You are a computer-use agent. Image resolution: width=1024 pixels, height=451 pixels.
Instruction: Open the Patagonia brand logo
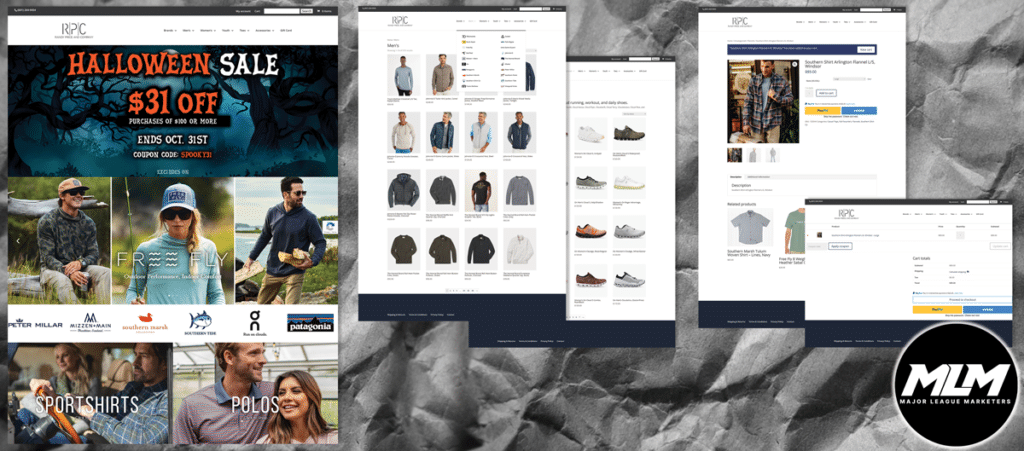(x=310, y=322)
